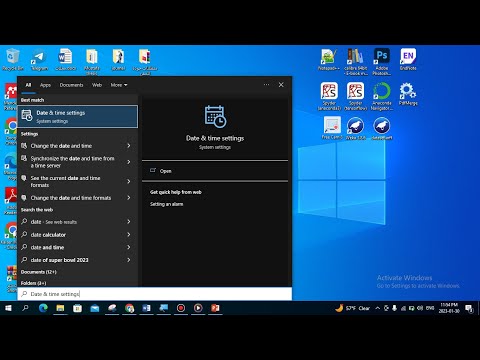Launch Anaconda Navigator desktop shortcut
Viewport: 480px width, 360px height.
[382, 97]
